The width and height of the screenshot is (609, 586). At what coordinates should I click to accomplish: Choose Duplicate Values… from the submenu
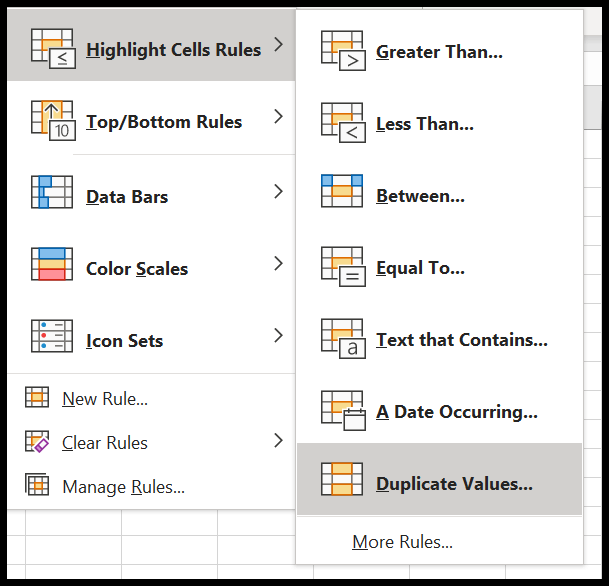click(439, 479)
